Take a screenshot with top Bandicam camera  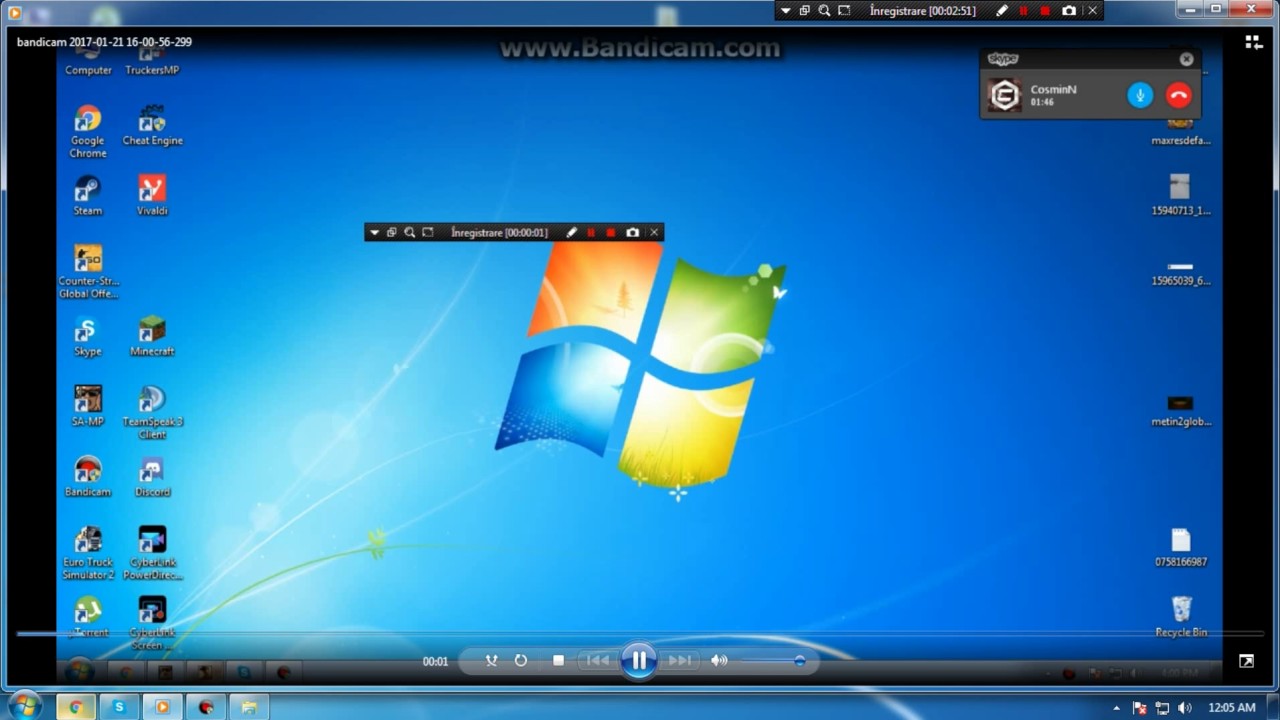click(1069, 11)
